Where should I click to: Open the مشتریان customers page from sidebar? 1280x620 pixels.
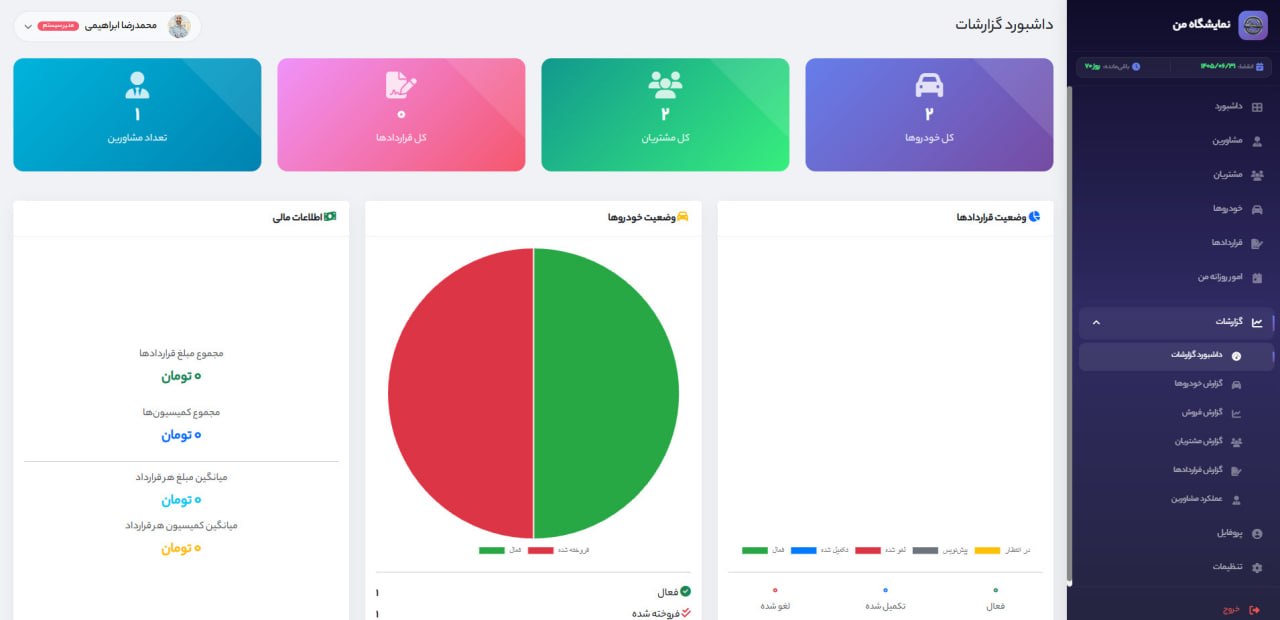[1176, 175]
